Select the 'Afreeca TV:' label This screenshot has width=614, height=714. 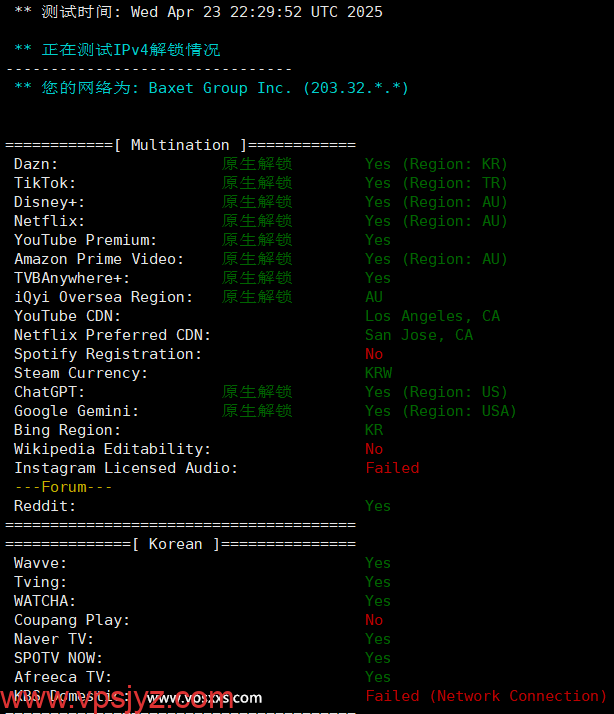coord(63,677)
